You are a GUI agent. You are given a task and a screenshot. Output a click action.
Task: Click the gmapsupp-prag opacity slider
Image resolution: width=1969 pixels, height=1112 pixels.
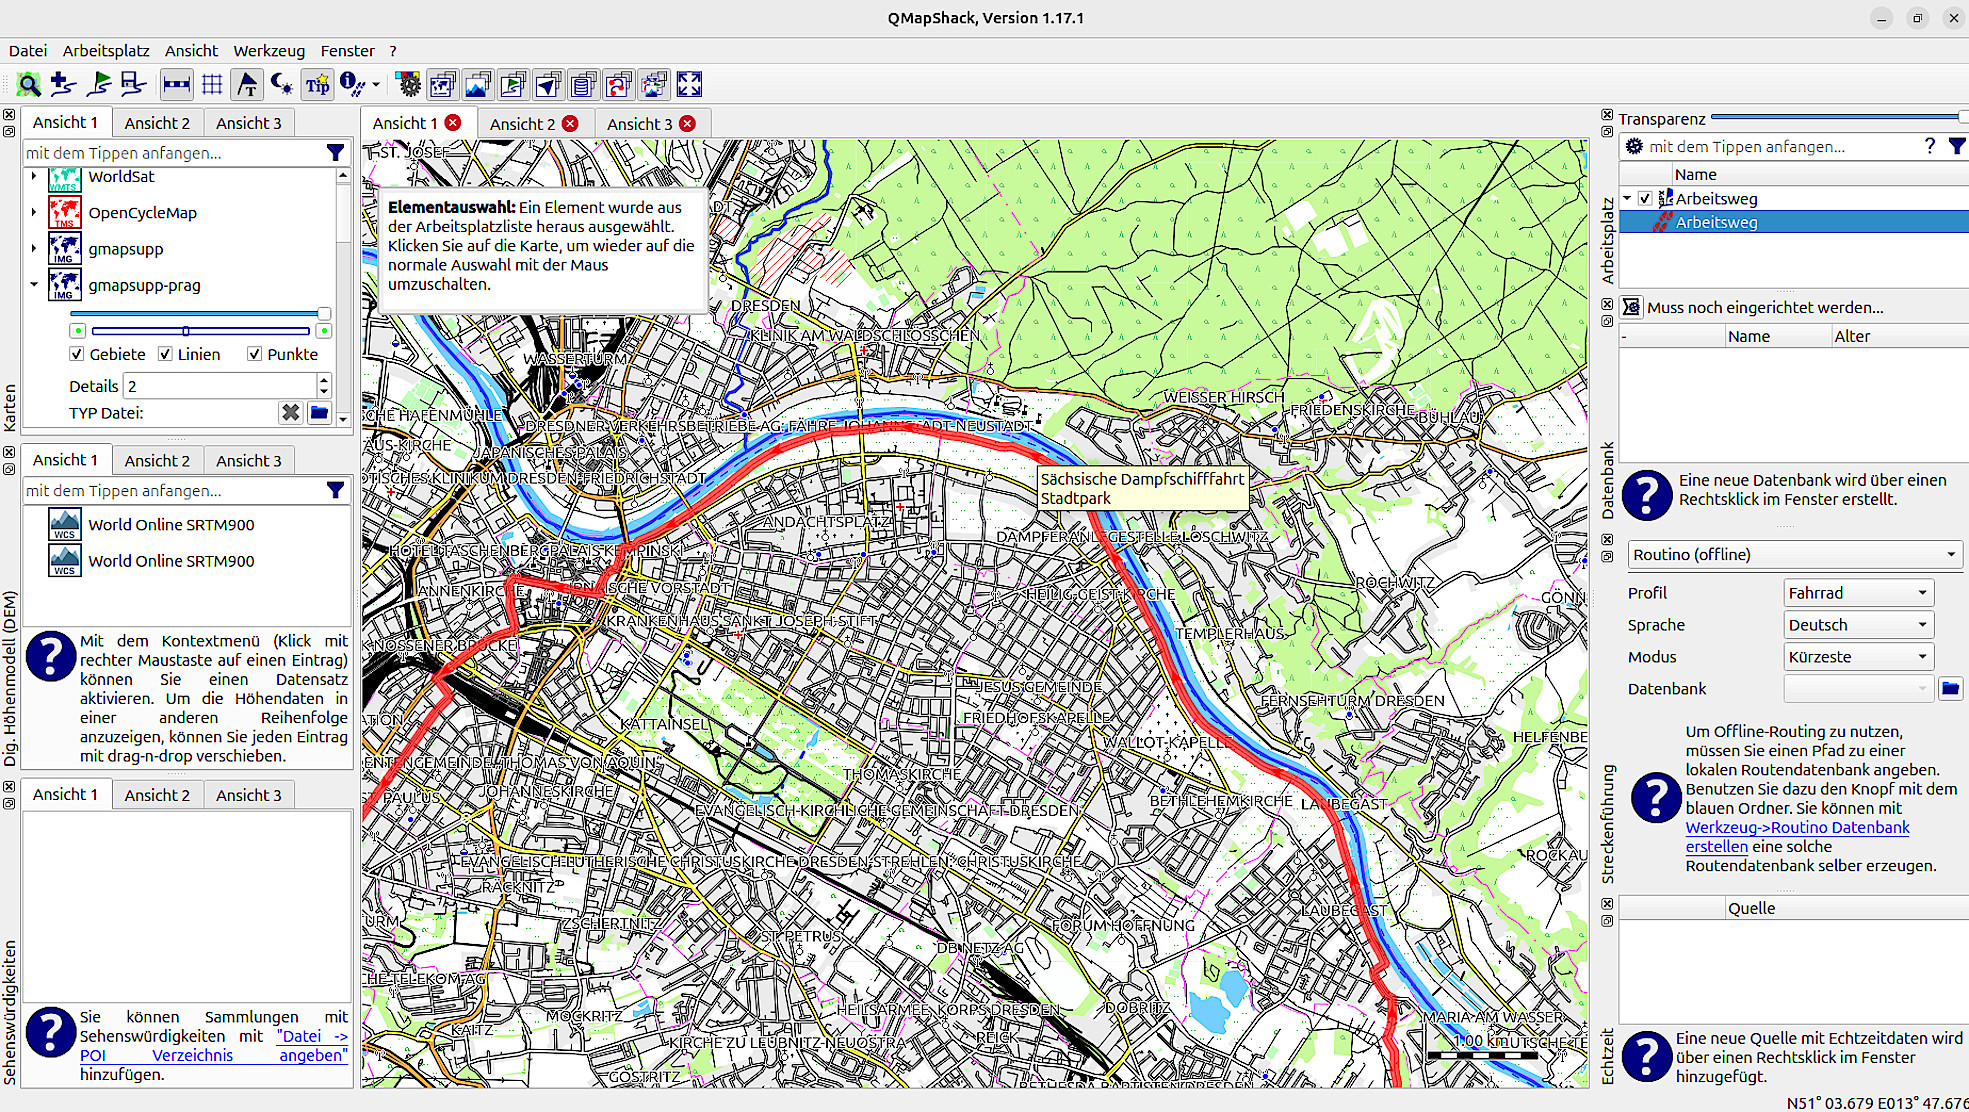pos(199,313)
